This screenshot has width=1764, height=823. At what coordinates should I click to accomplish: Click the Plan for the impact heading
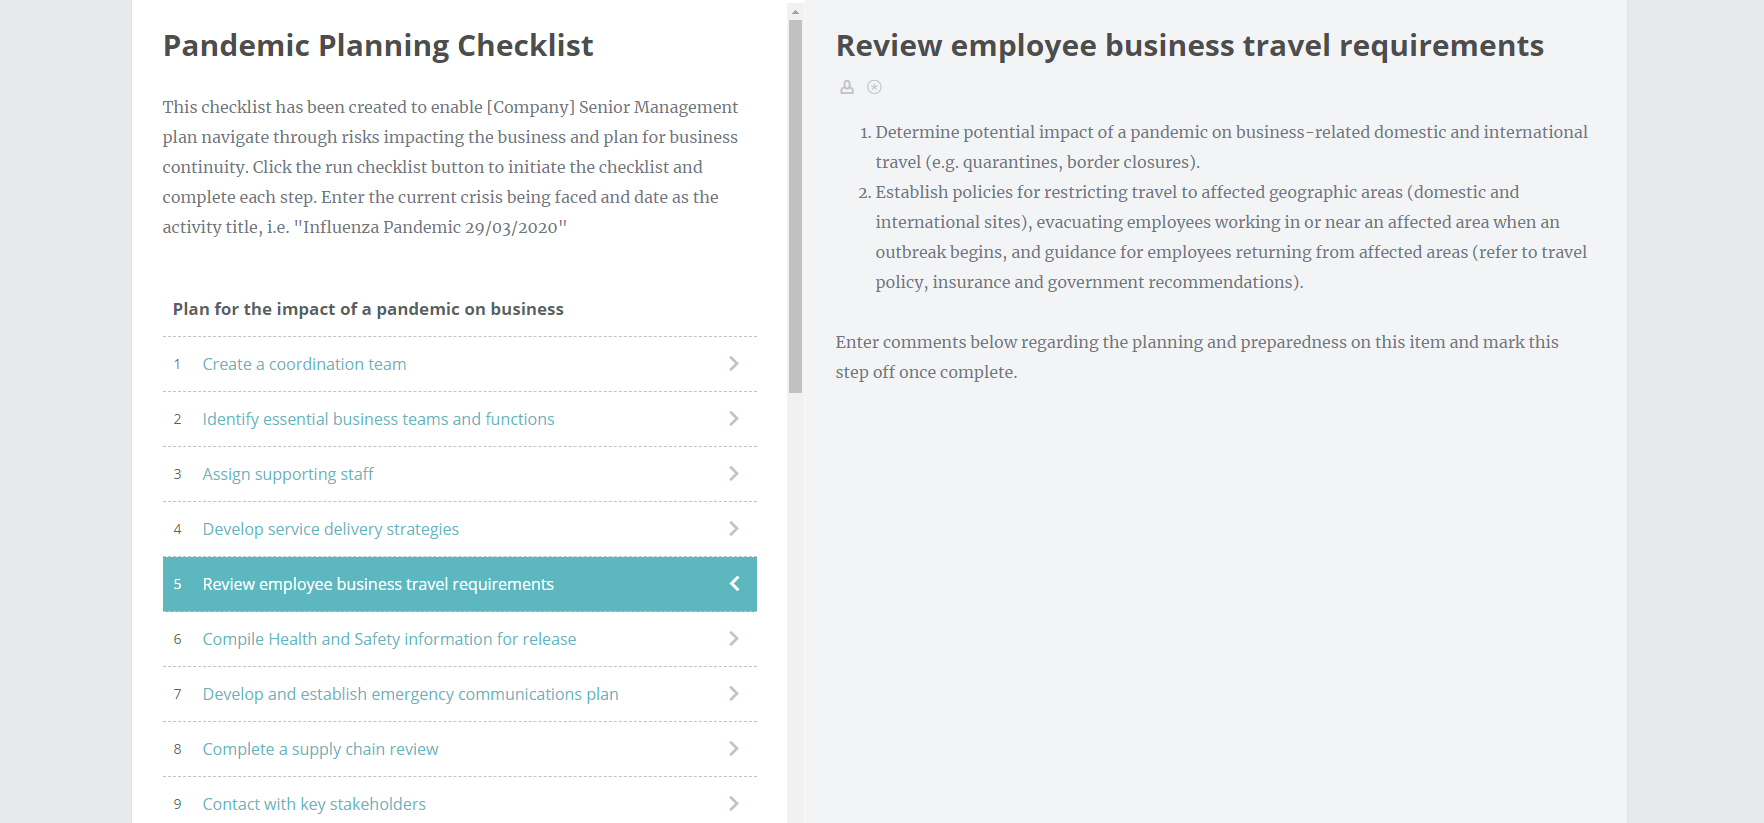click(x=368, y=309)
